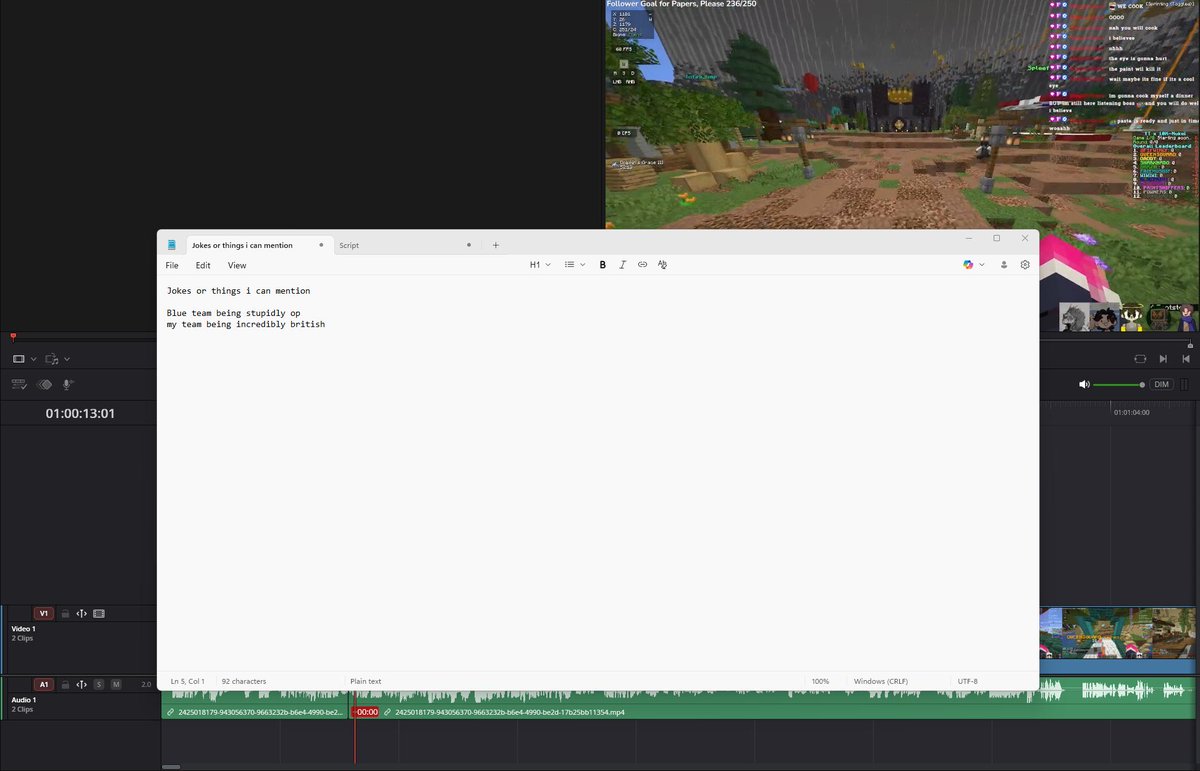Click the red marker on viewer scrub bar

pos(13,336)
